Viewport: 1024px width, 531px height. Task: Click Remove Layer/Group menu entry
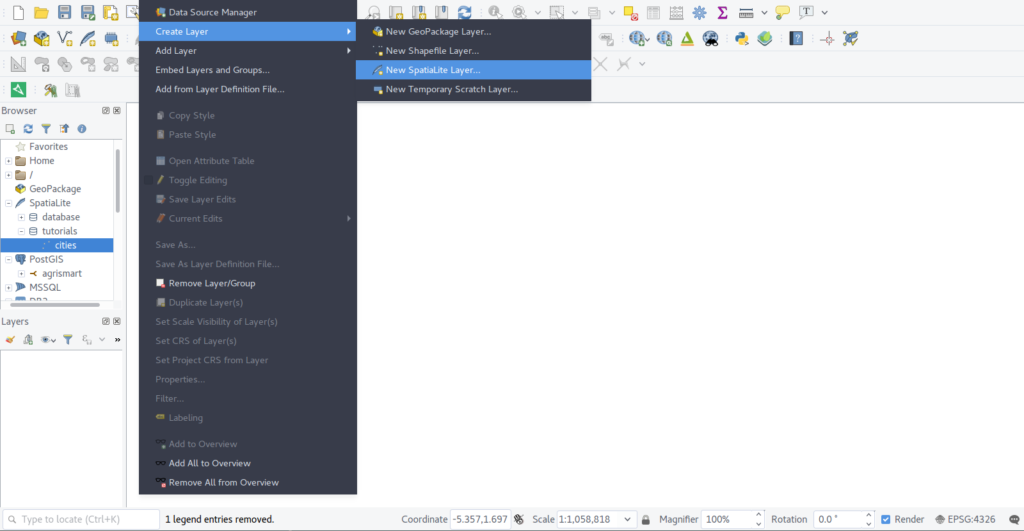pyautogui.click(x=248, y=283)
